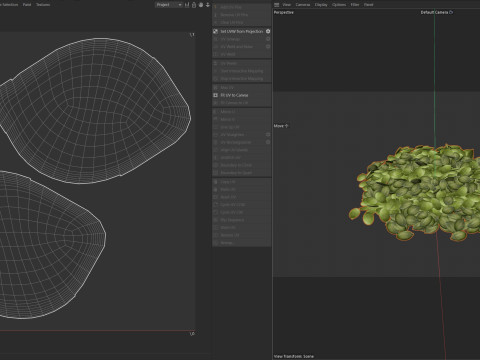Click the Boundary to Quad icon

coord(215,173)
